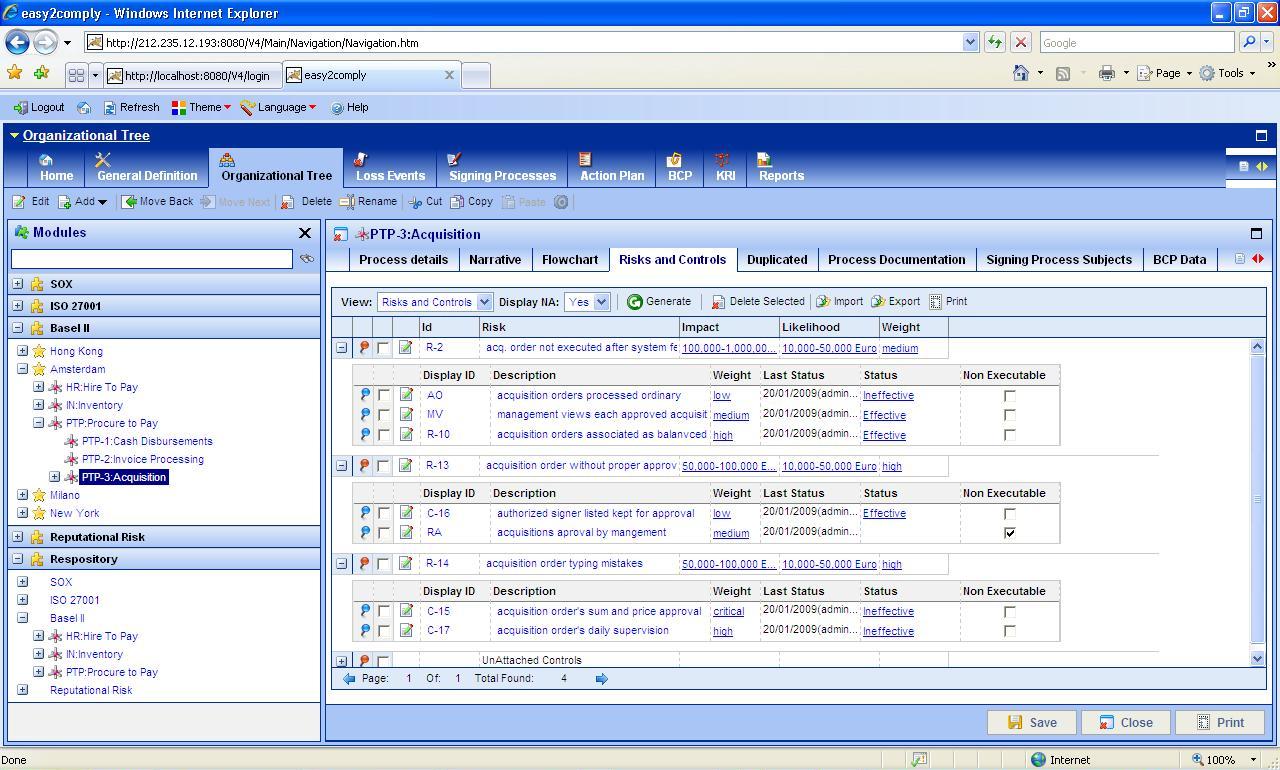Viewport: 1280px width, 770px height.
Task: Open the Display NA dropdown
Action: coord(601,302)
